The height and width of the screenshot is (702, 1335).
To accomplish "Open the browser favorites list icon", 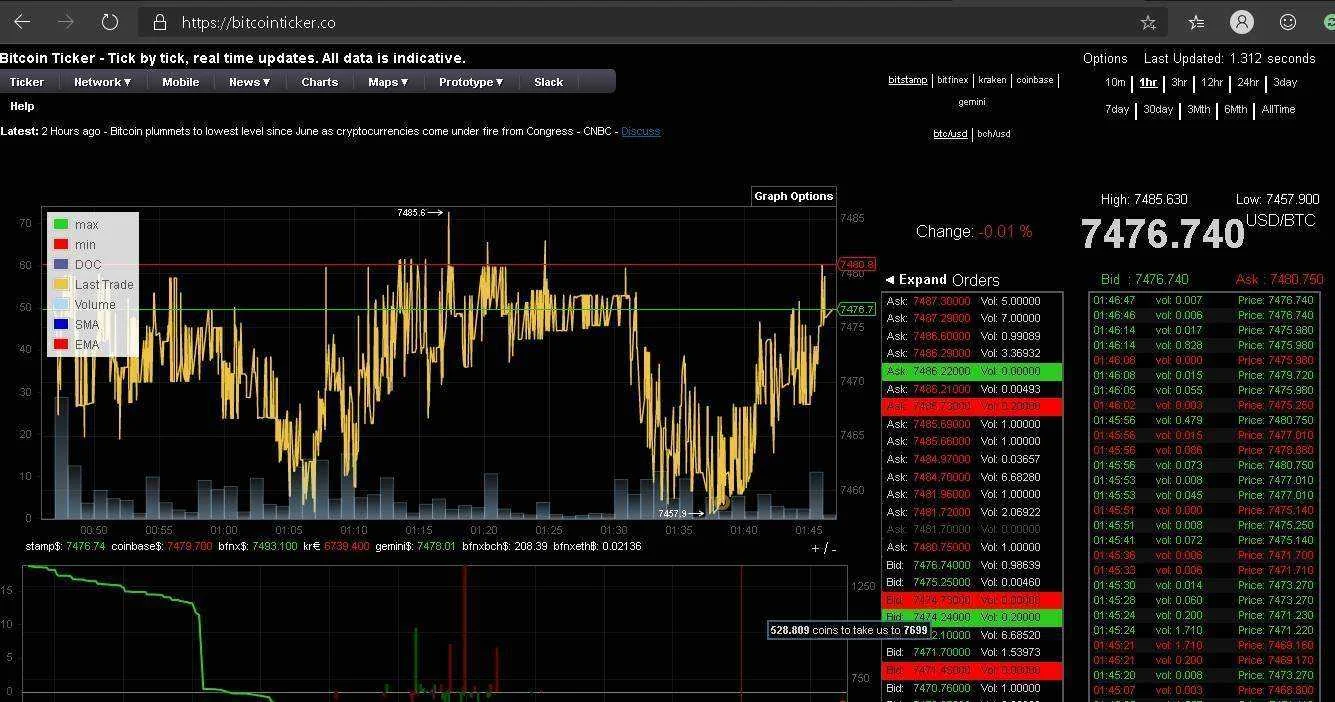I will point(1196,22).
